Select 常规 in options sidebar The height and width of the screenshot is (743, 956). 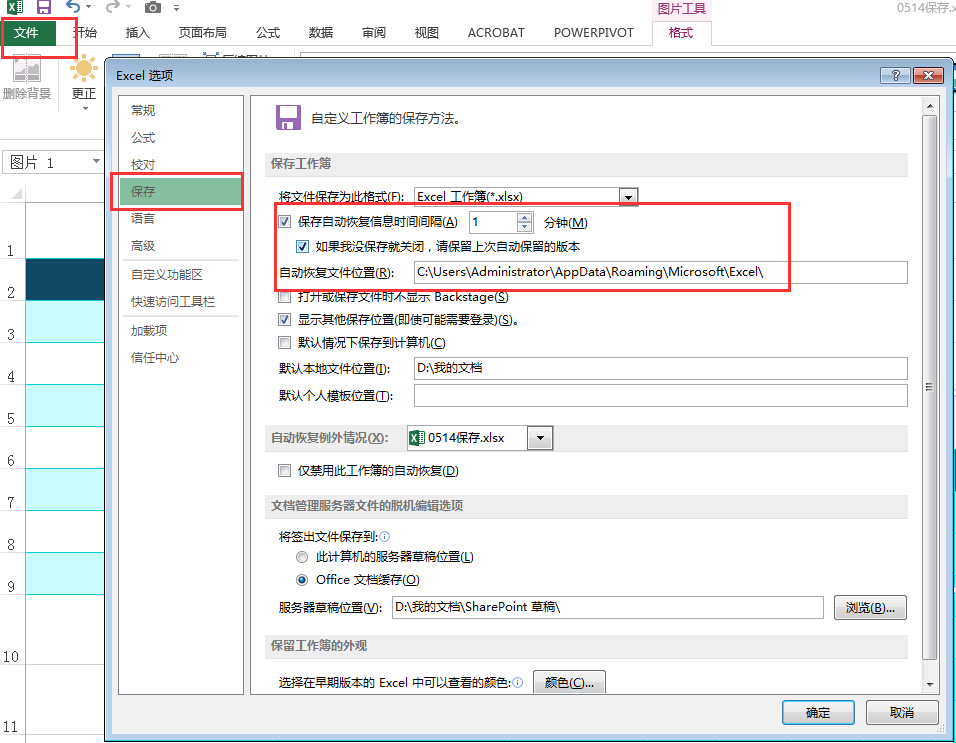pyautogui.click(x=180, y=110)
